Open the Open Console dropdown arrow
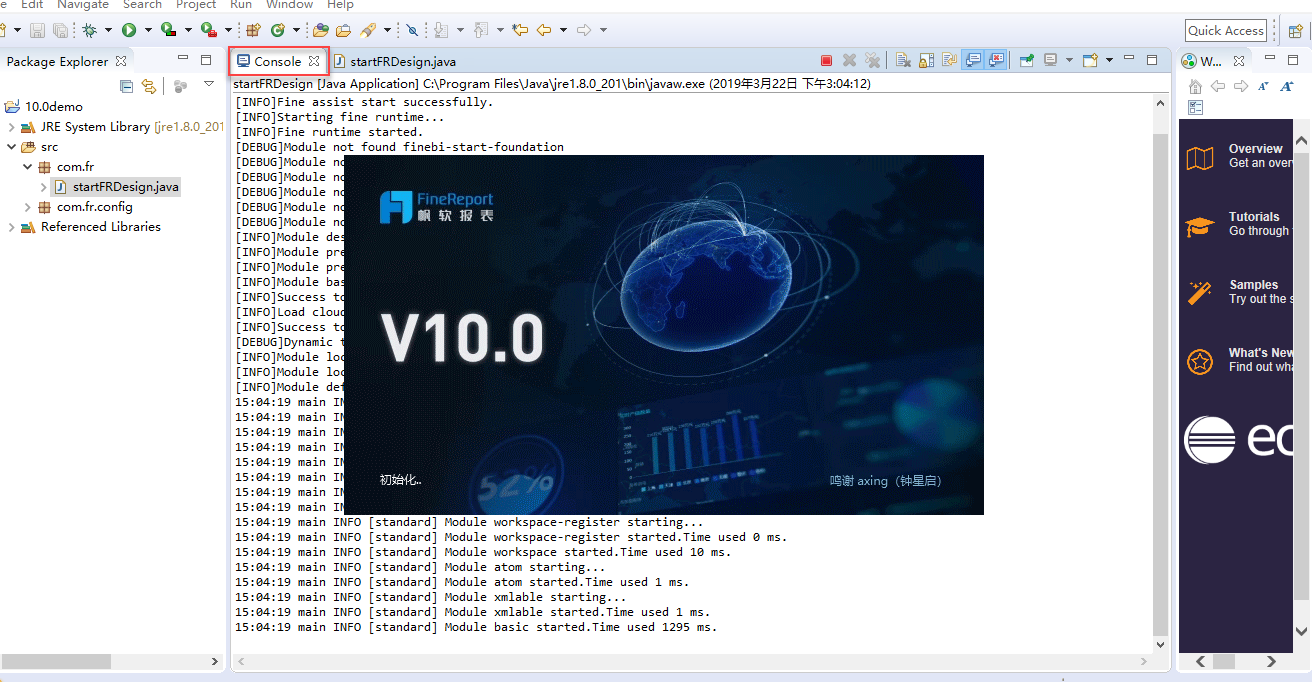The image size is (1312, 682). click(x=1110, y=61)
